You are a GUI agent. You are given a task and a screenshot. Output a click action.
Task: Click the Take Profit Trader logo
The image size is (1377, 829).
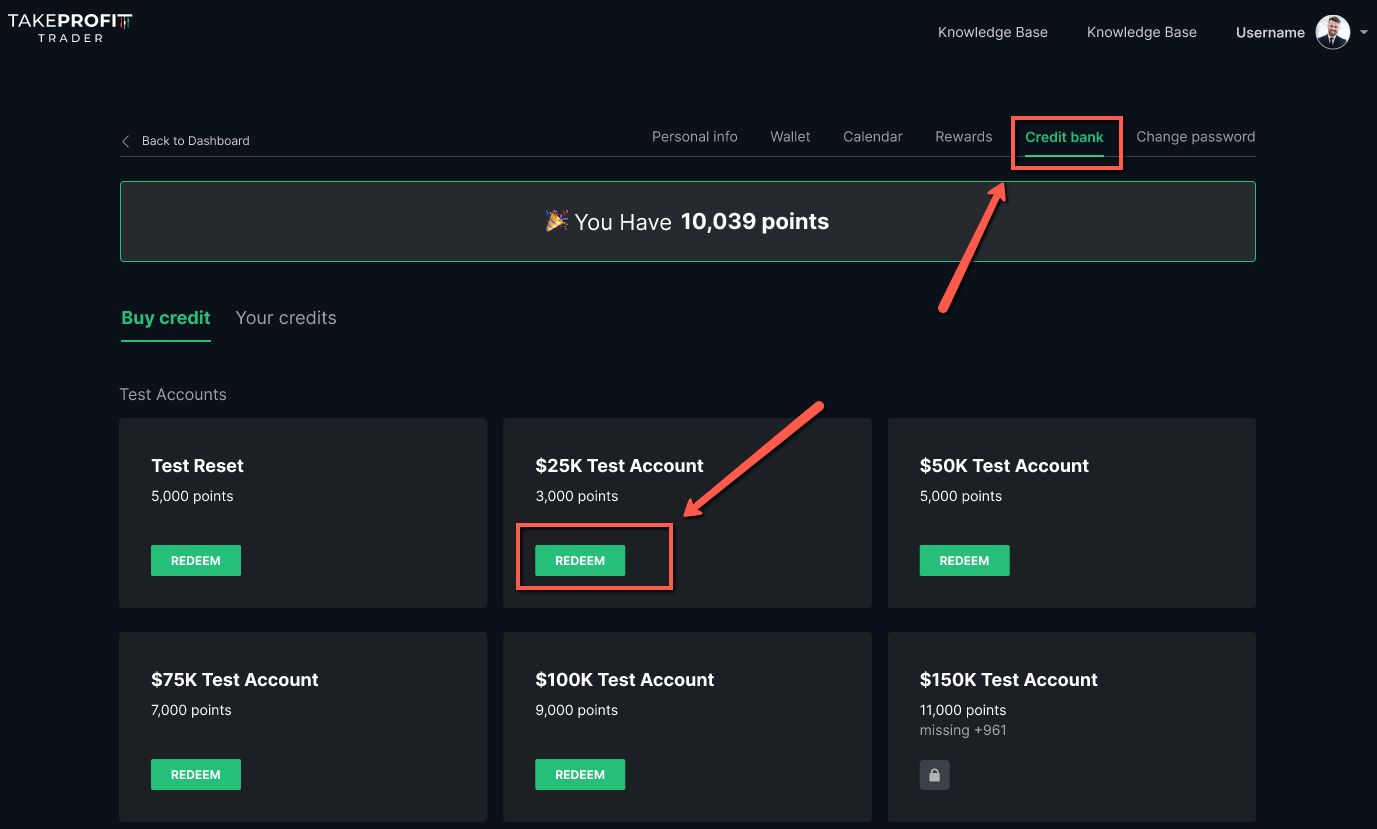70,28
